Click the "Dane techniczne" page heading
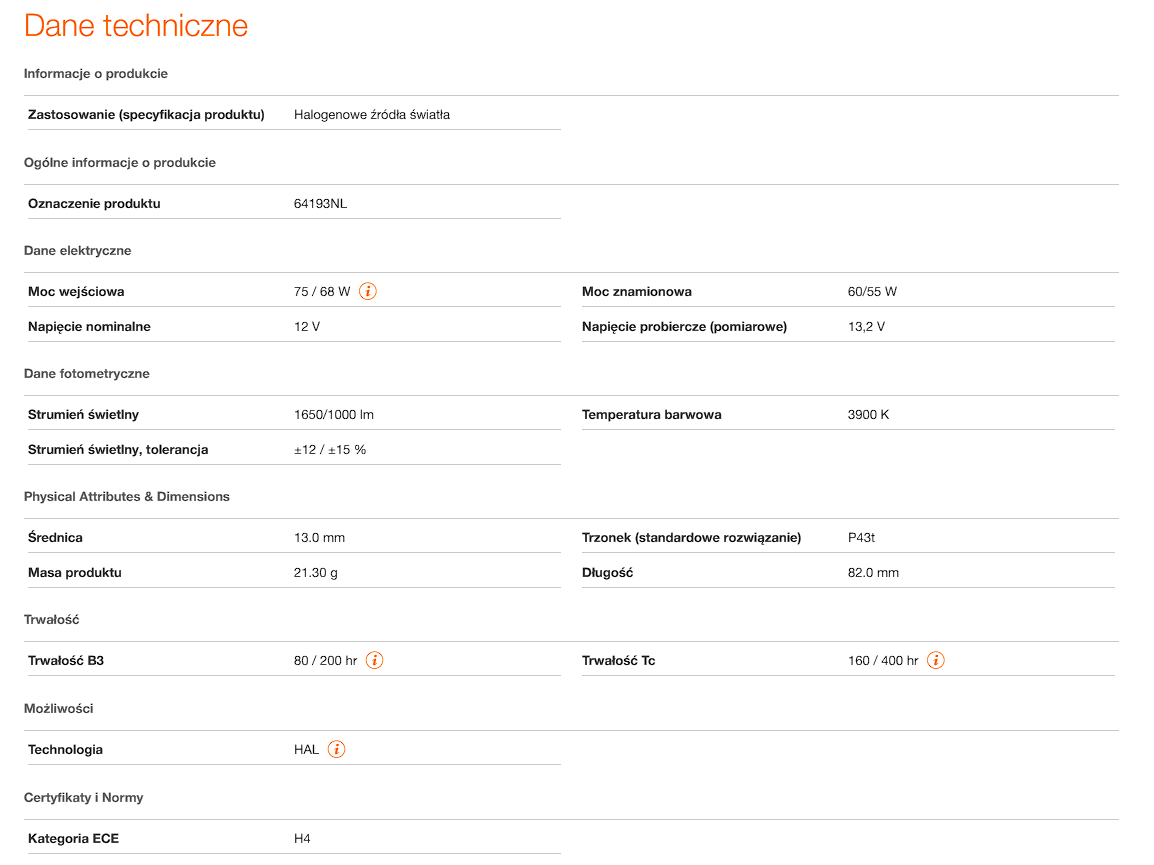The height and width of the screenshot is (865, 1154). pos(136,26)
